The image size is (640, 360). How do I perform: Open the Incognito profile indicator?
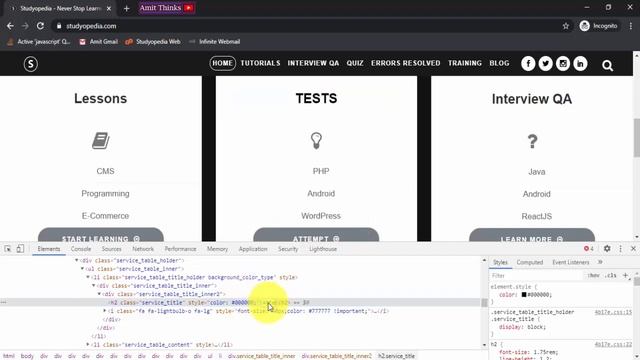click(599, 26)
